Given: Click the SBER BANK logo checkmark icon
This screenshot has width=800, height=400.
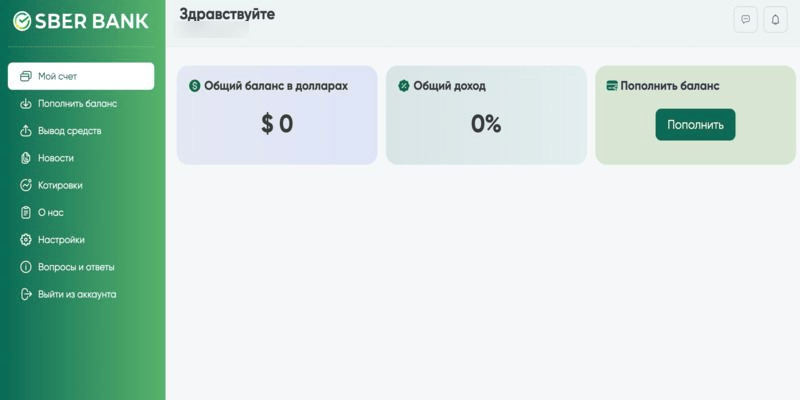Looking at the screenshot, I should (22, 21).
